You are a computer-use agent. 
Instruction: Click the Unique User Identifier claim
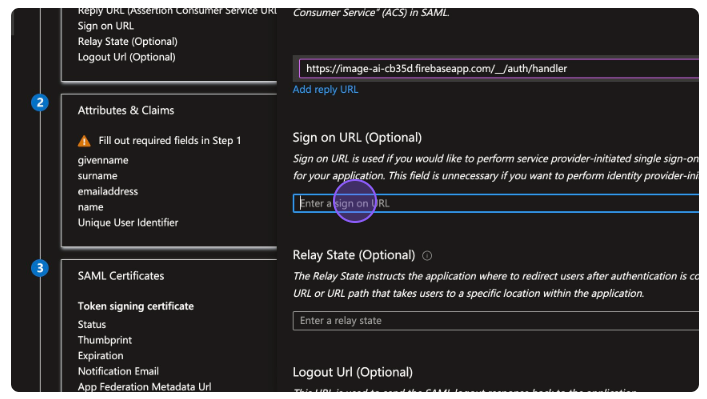(128, 223)
